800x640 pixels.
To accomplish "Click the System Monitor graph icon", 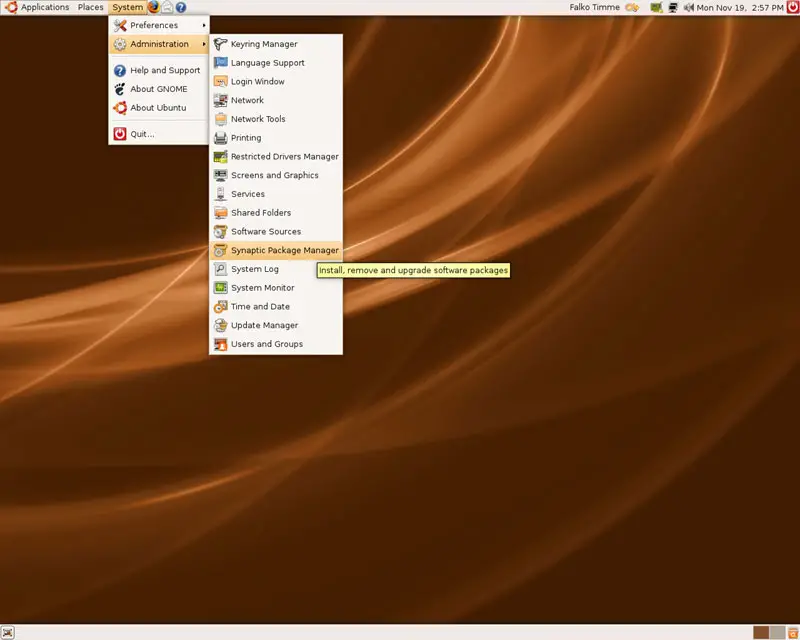I will click(220, 288).
